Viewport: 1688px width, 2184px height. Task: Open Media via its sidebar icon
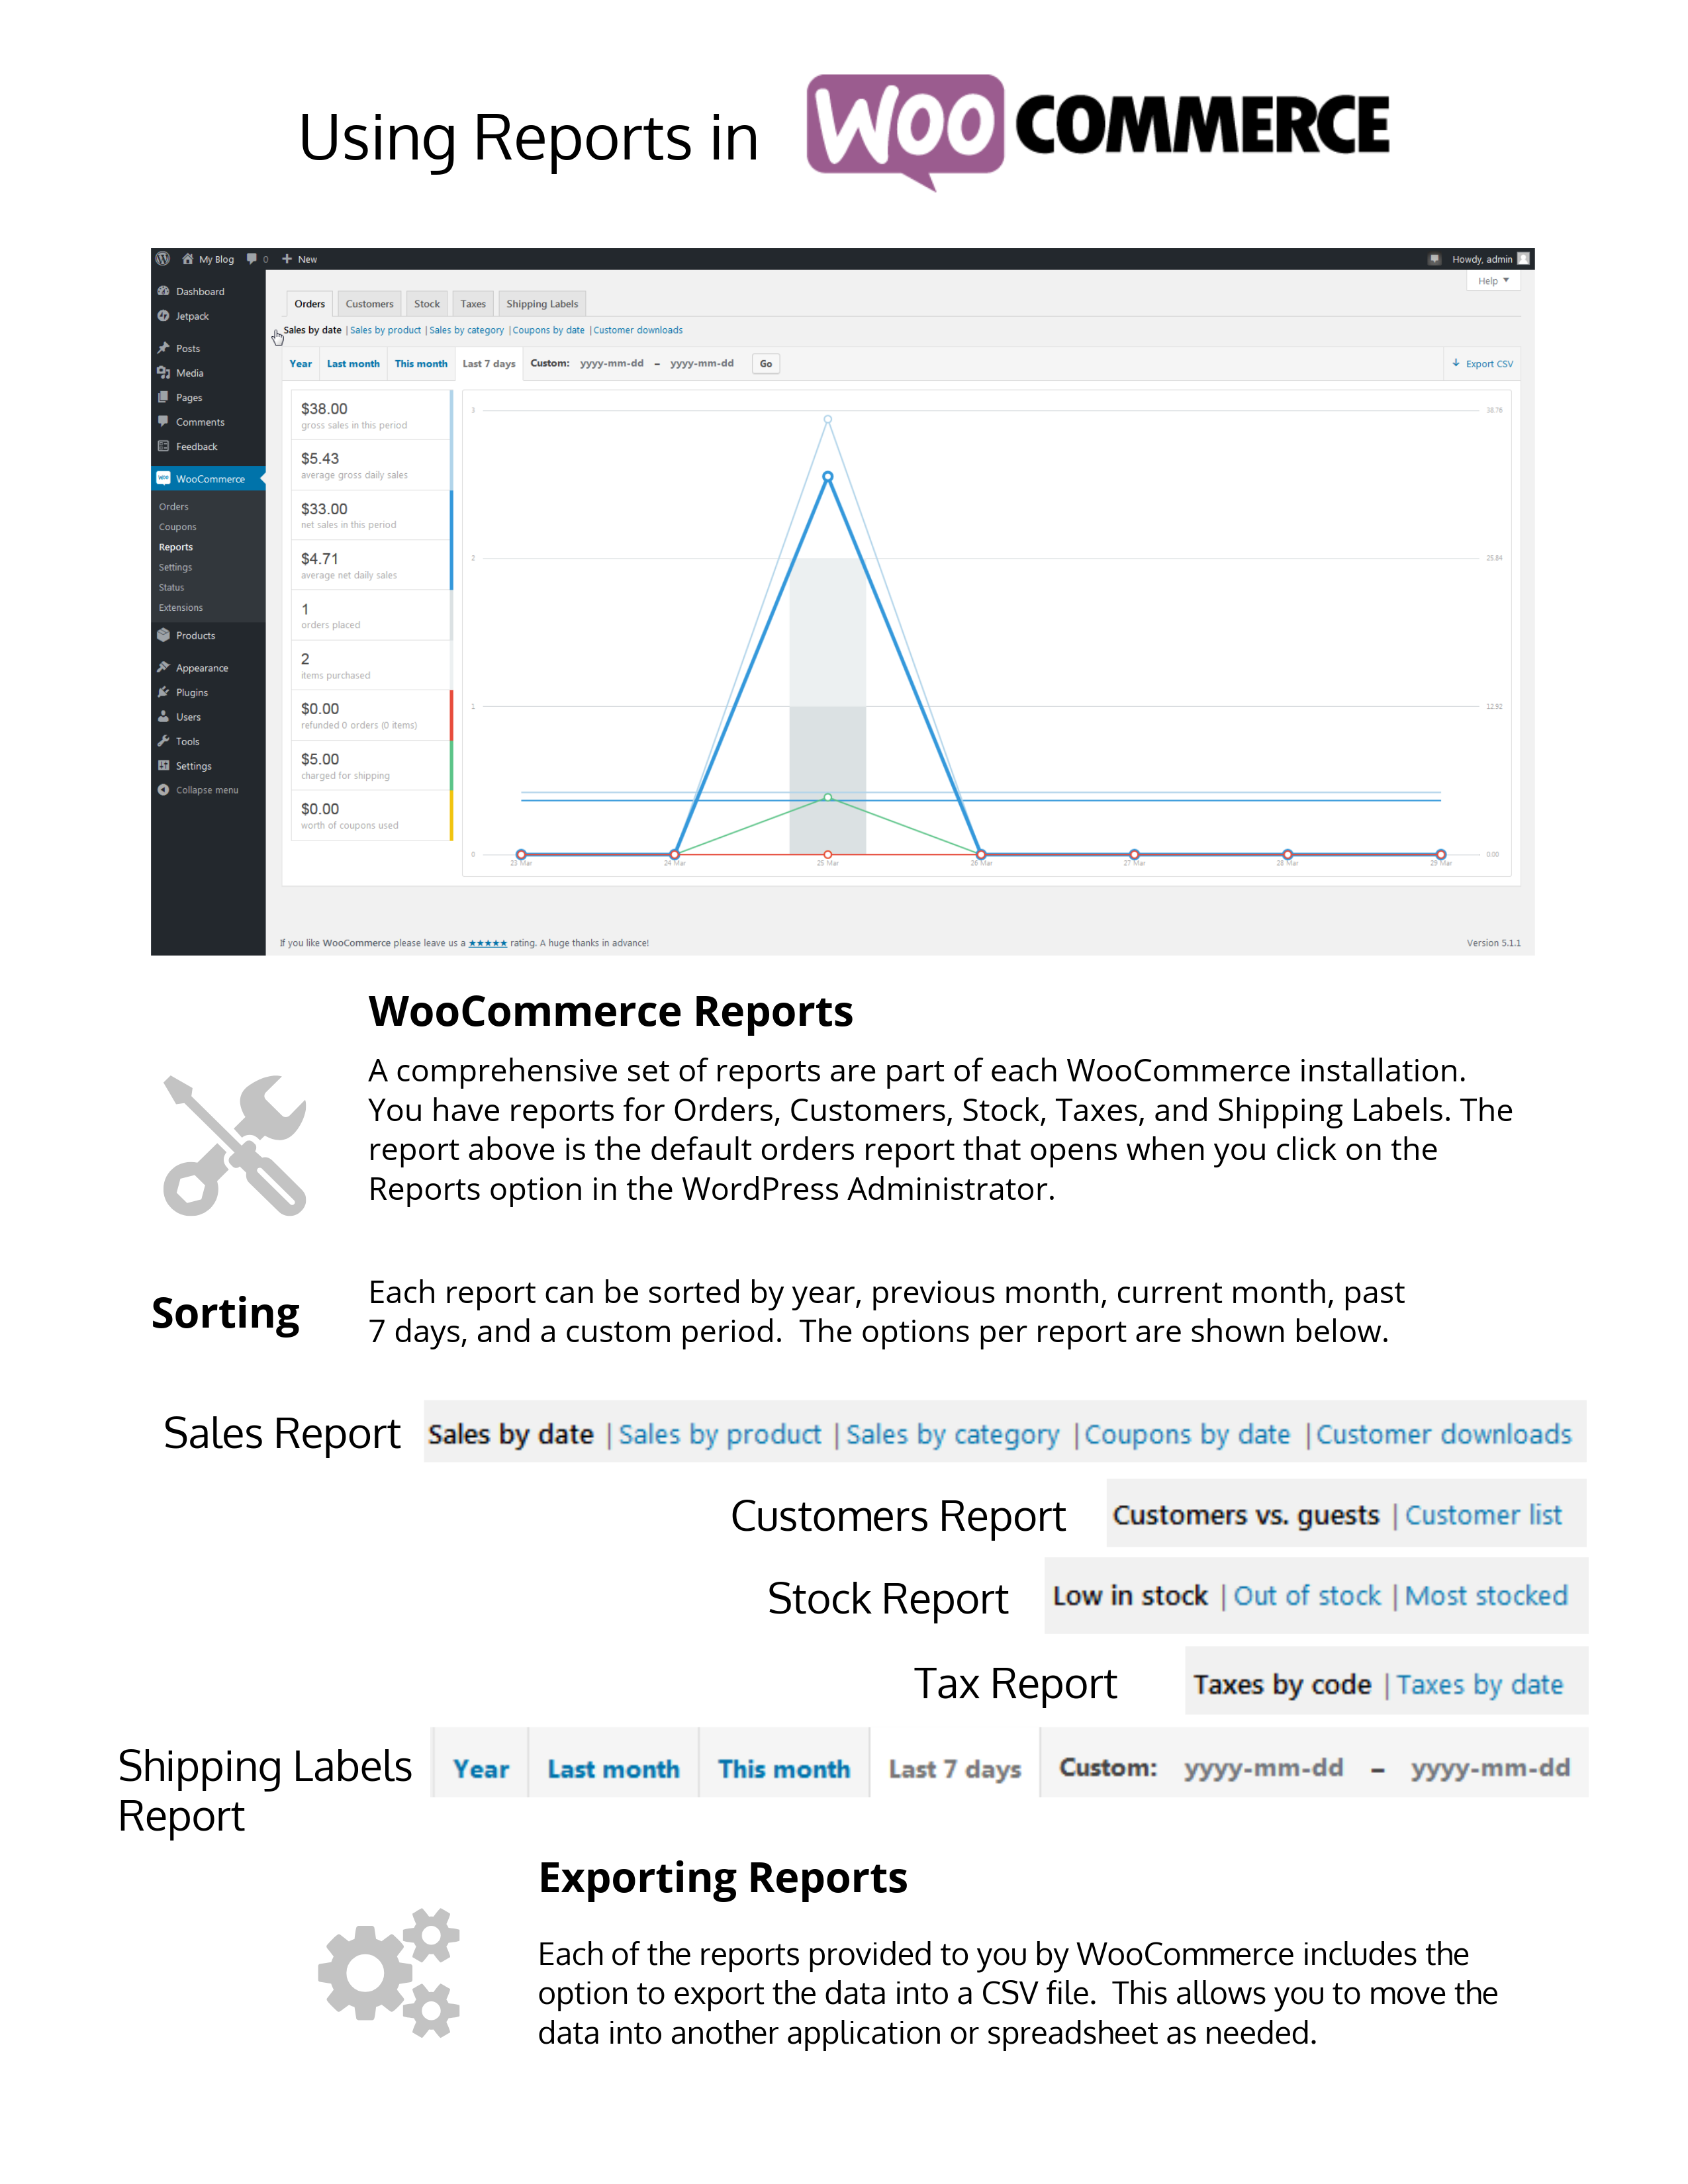(163, 373)
